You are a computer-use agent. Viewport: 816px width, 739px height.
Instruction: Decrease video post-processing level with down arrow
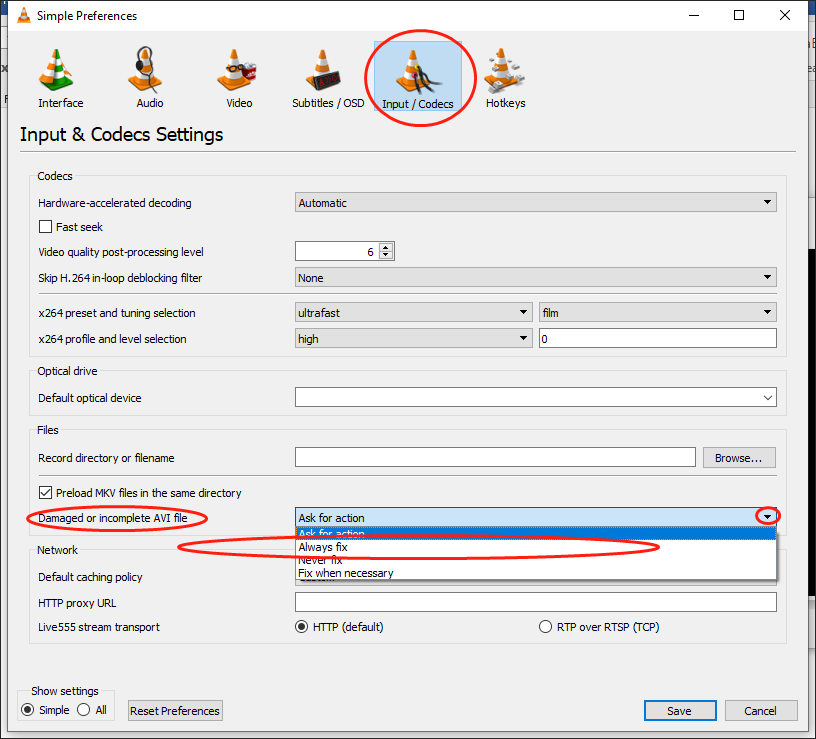coord(386,255)
